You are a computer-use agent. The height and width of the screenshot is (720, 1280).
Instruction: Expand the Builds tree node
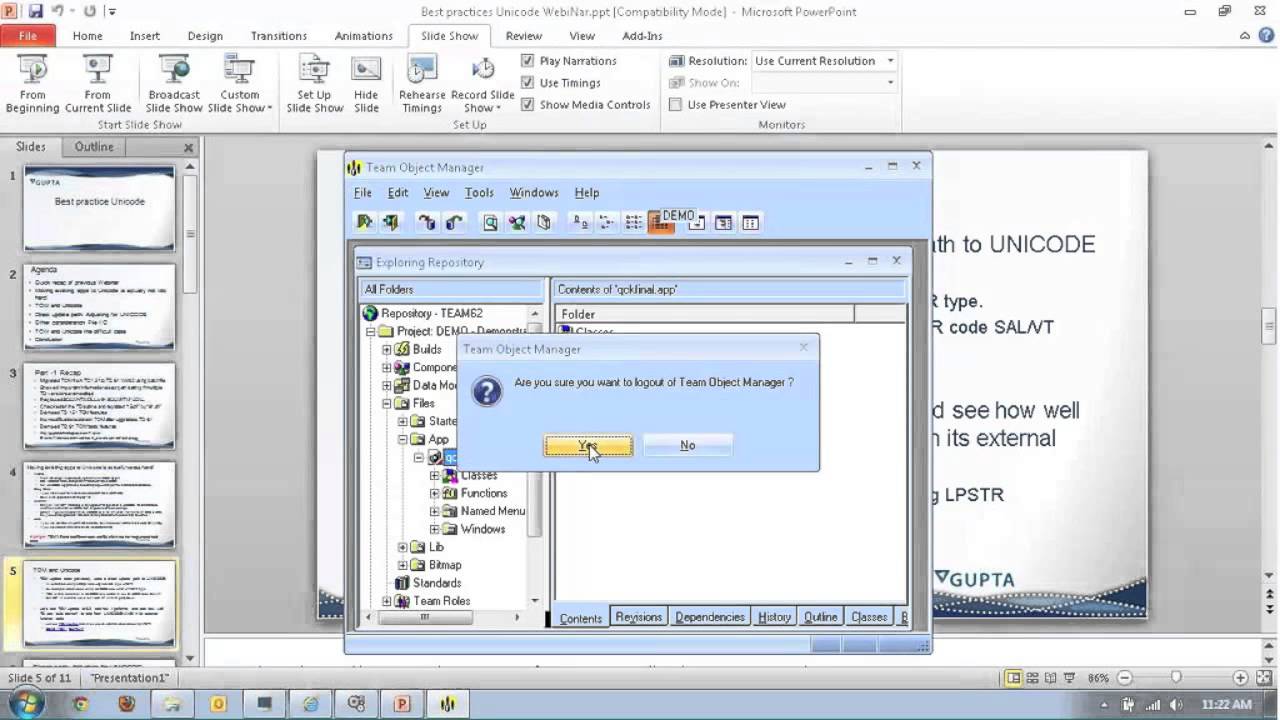click(x=387, y=349)
